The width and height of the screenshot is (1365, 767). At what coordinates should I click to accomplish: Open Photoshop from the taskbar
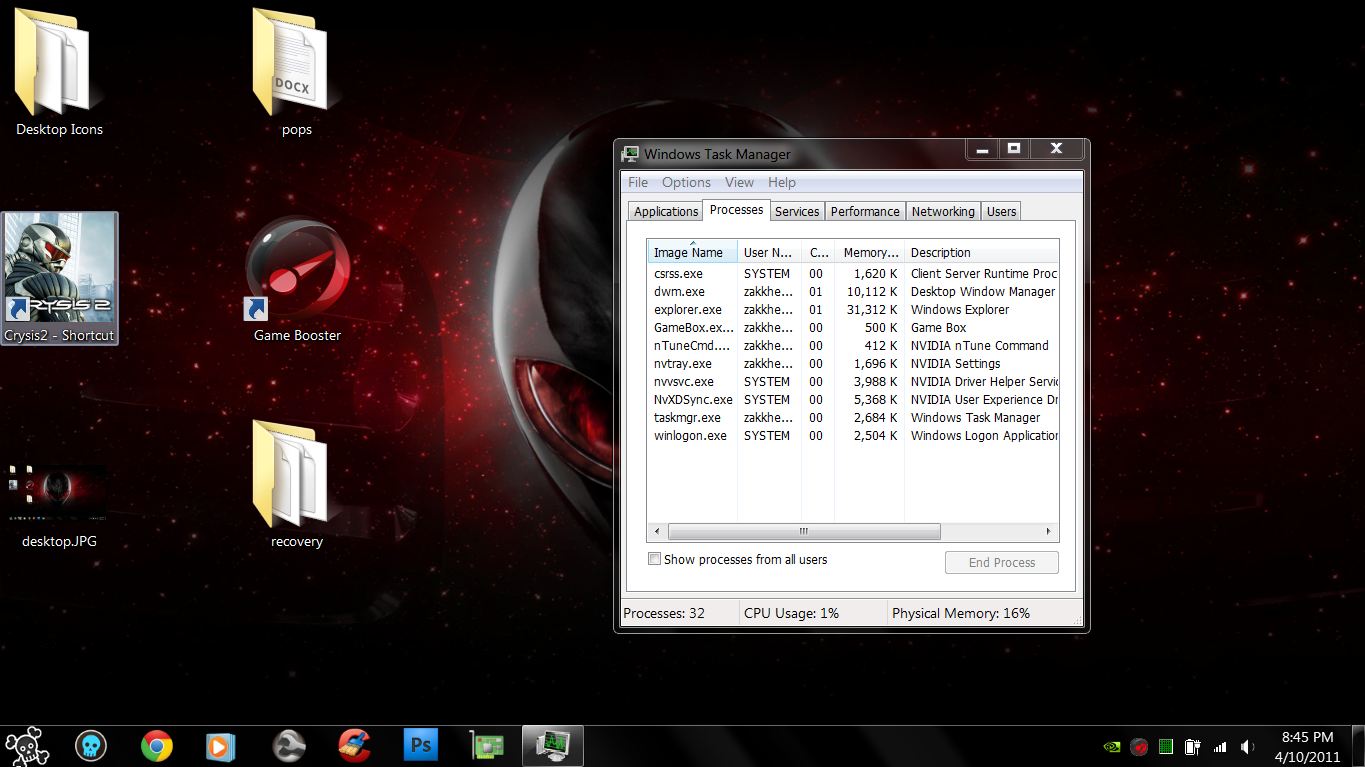(x=421, y=746)
